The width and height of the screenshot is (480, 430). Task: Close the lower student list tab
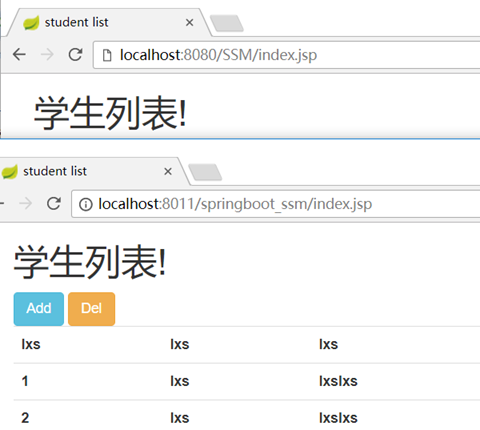[168, 171]
